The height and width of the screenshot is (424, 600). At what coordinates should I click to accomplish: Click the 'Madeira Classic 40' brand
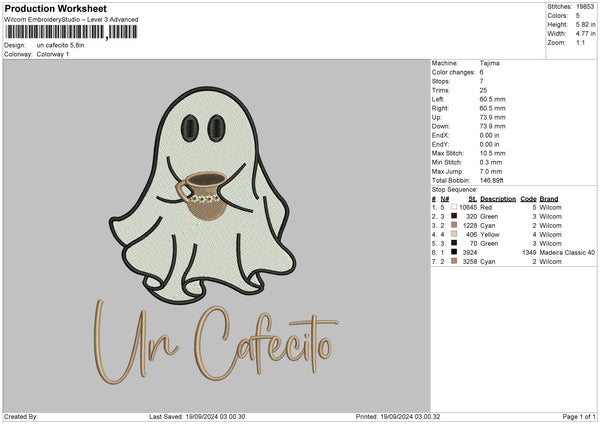coord(567,253)
